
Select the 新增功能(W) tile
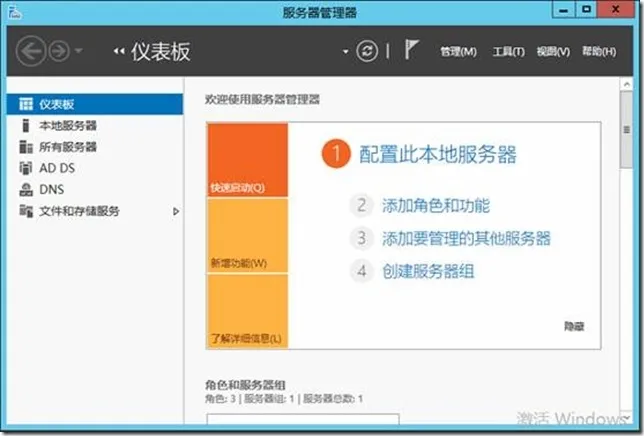click(248, 235)
